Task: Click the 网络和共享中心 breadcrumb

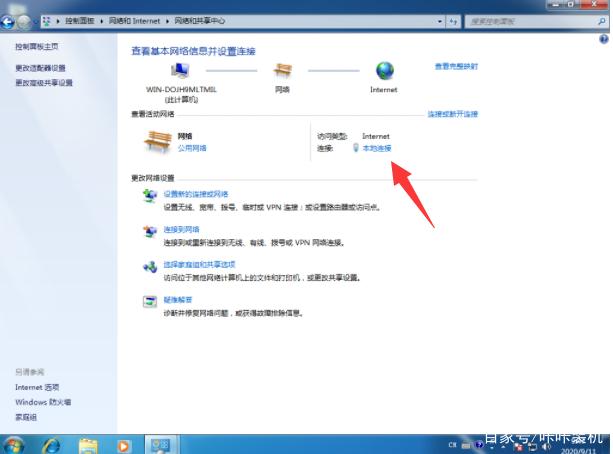Action: pos(199,21)
